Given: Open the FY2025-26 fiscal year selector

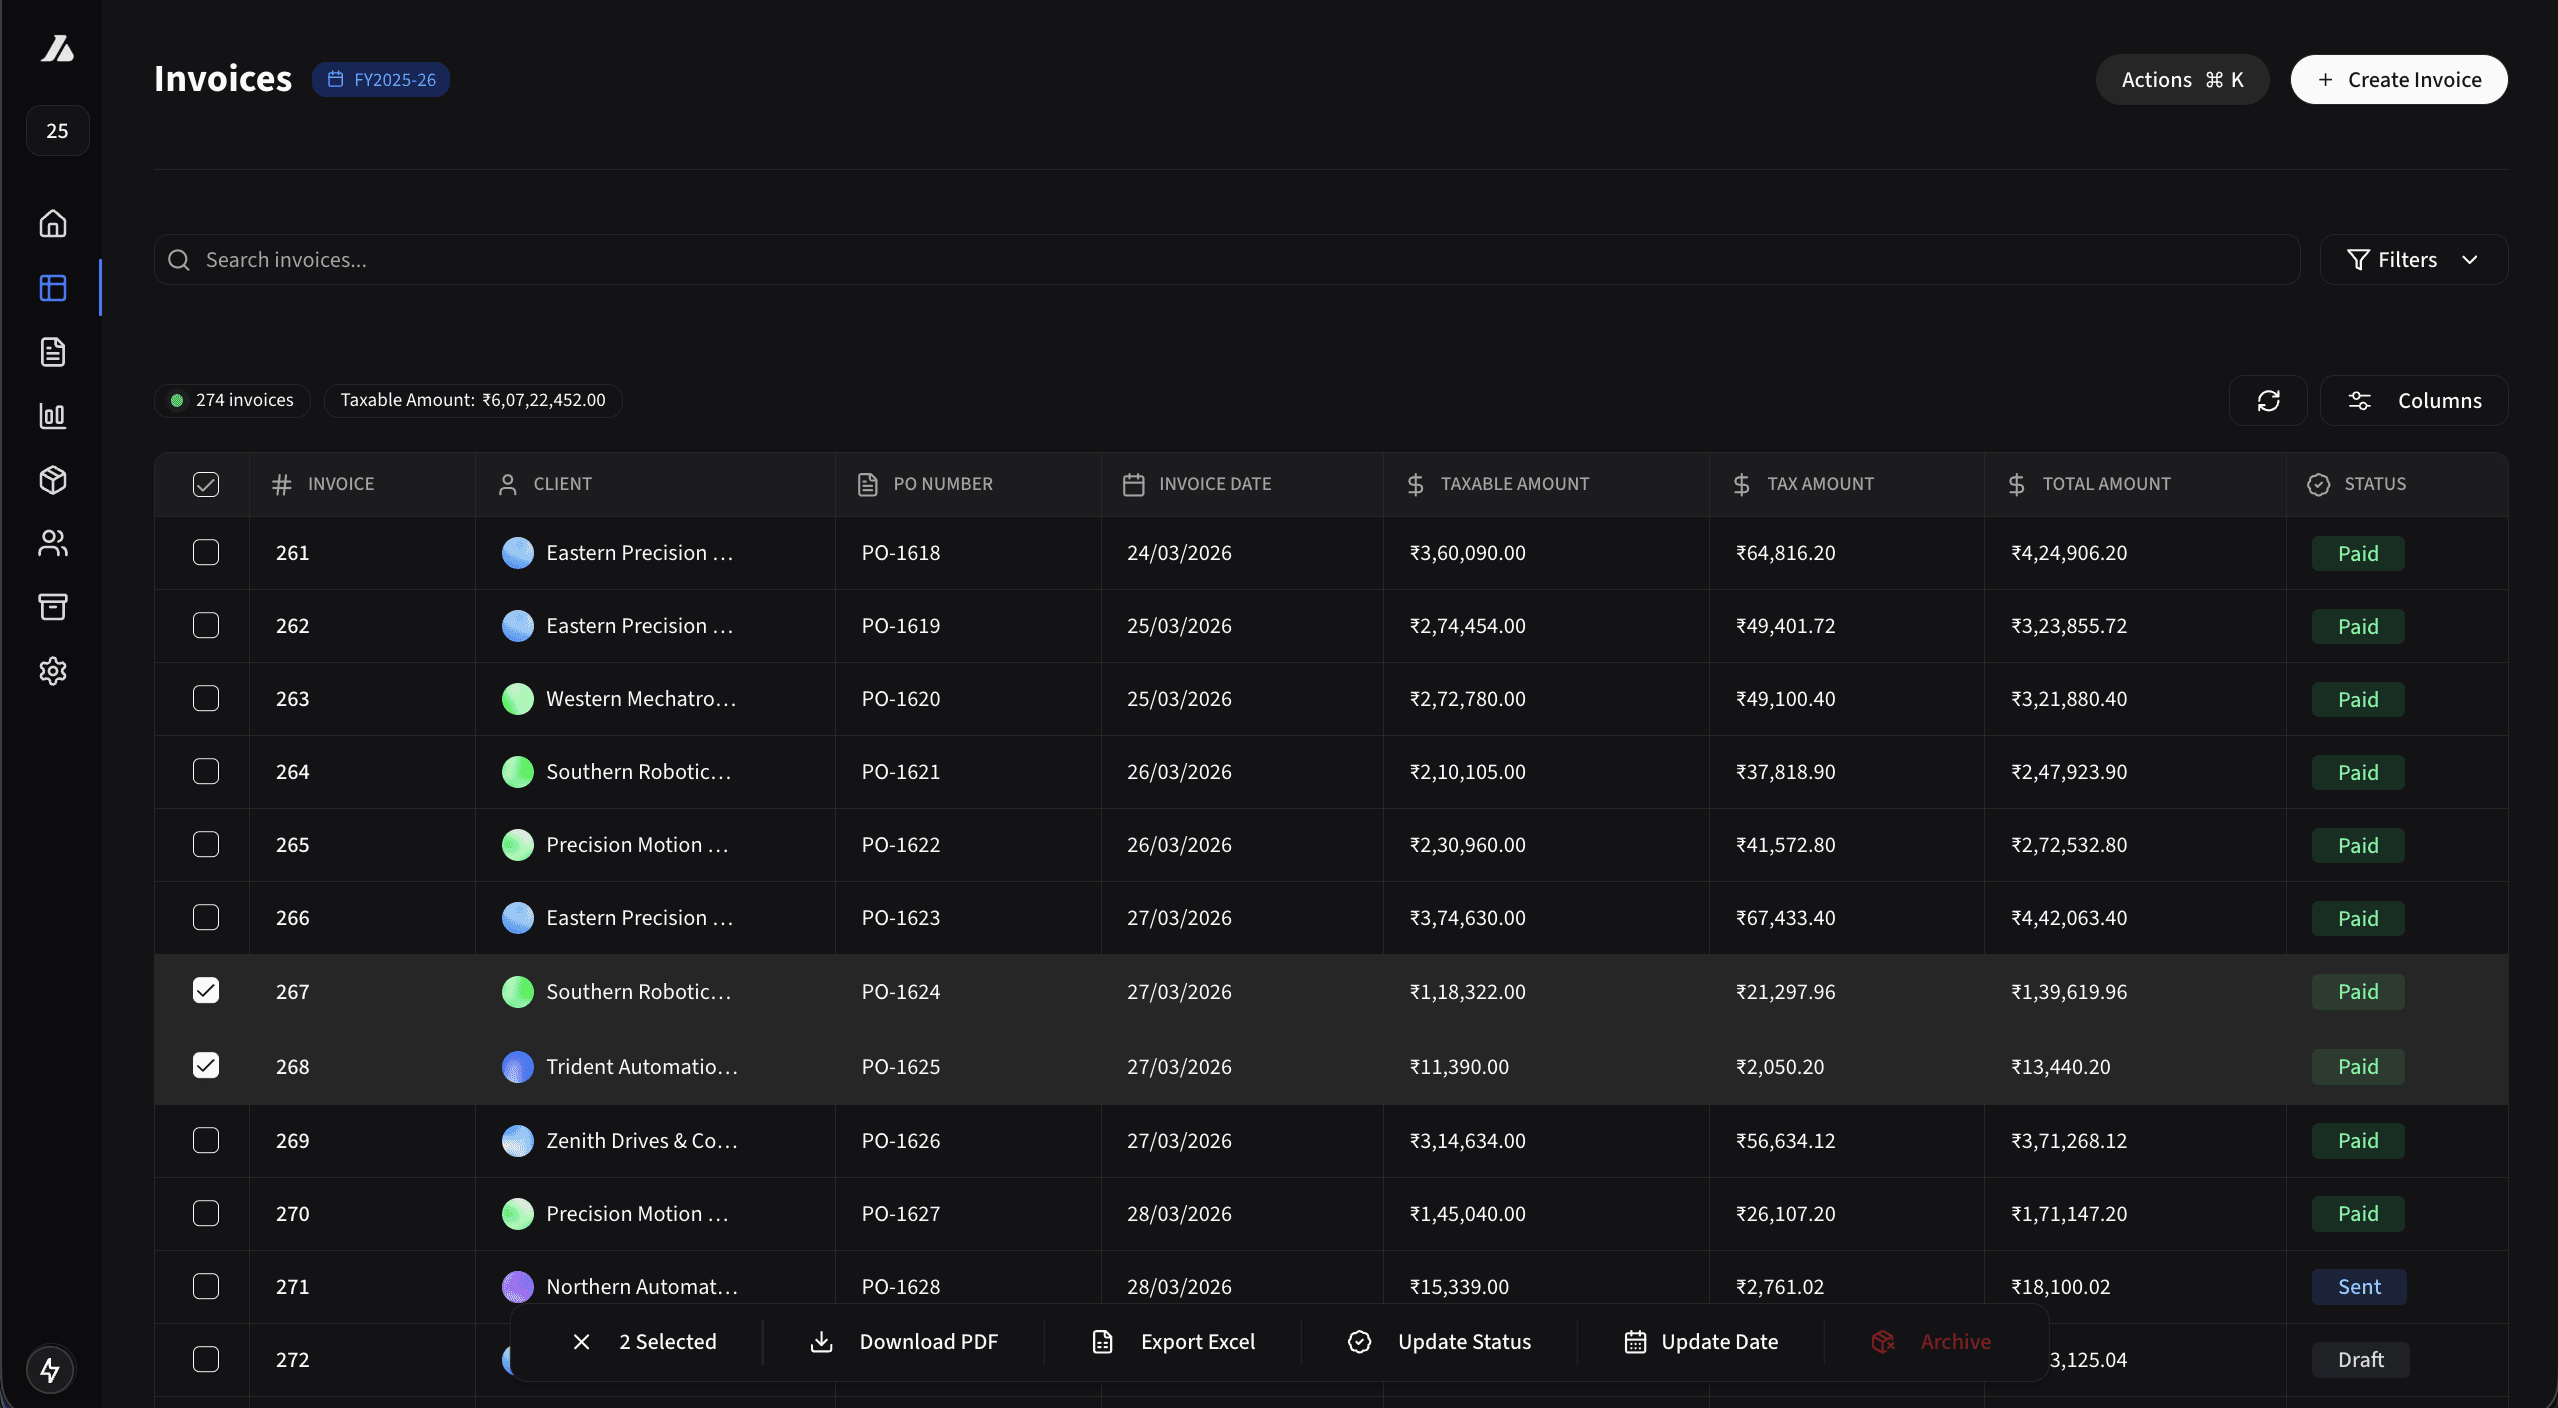Looking at the screenshot, I should [x=381, y=80].
